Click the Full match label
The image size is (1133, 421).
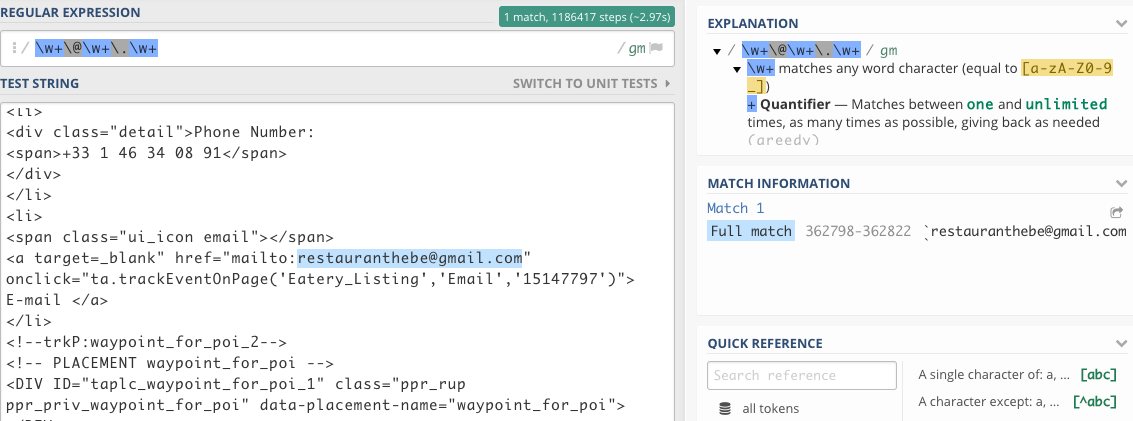(x=750, y=232)
